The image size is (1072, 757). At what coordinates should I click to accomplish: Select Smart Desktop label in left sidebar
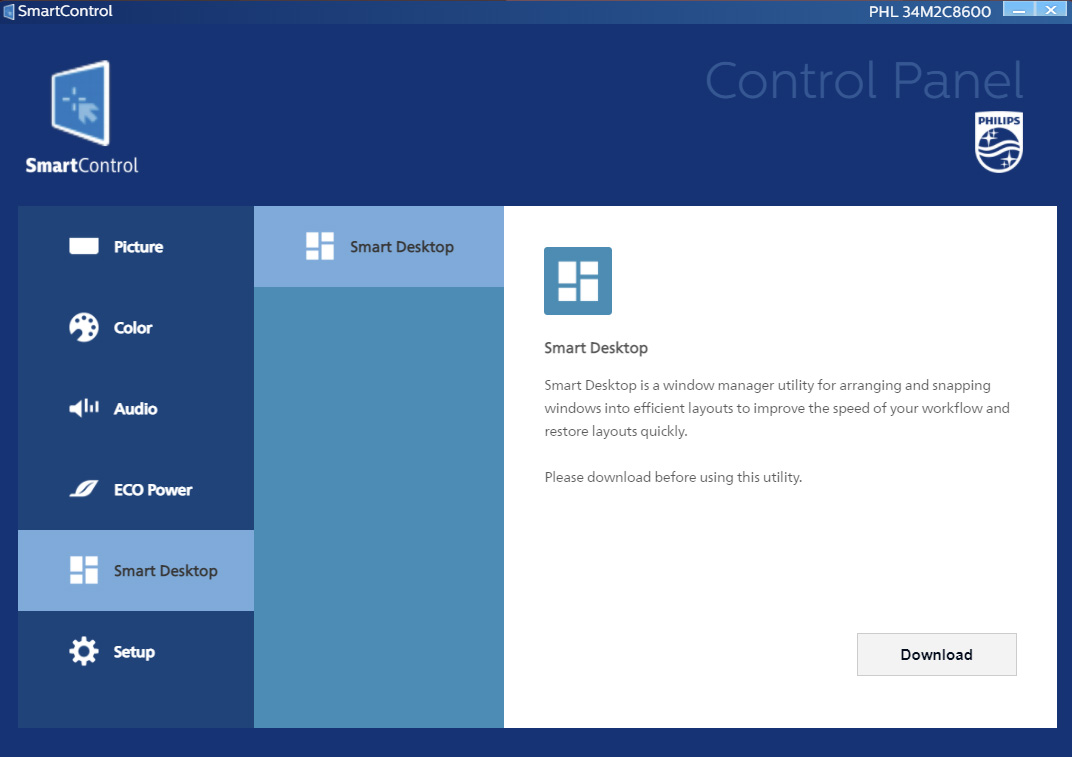(165, 571)
